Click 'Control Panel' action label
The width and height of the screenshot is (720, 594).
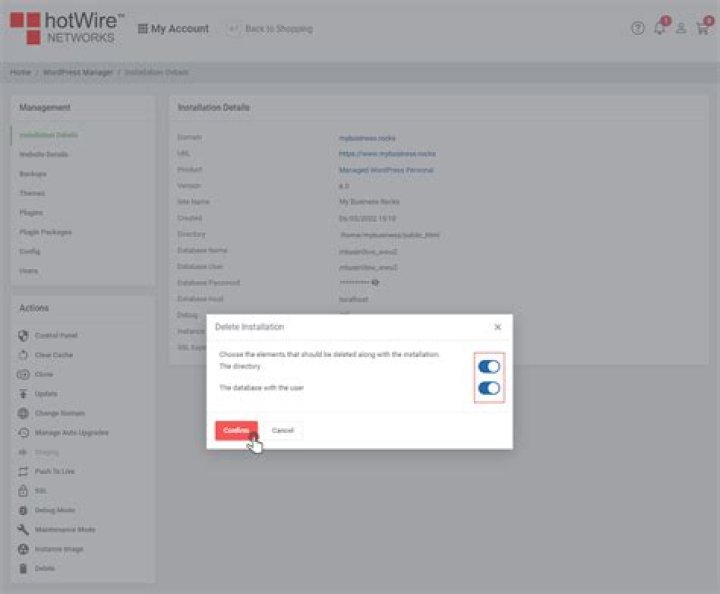pyautogui.click(x=56, y=336)
